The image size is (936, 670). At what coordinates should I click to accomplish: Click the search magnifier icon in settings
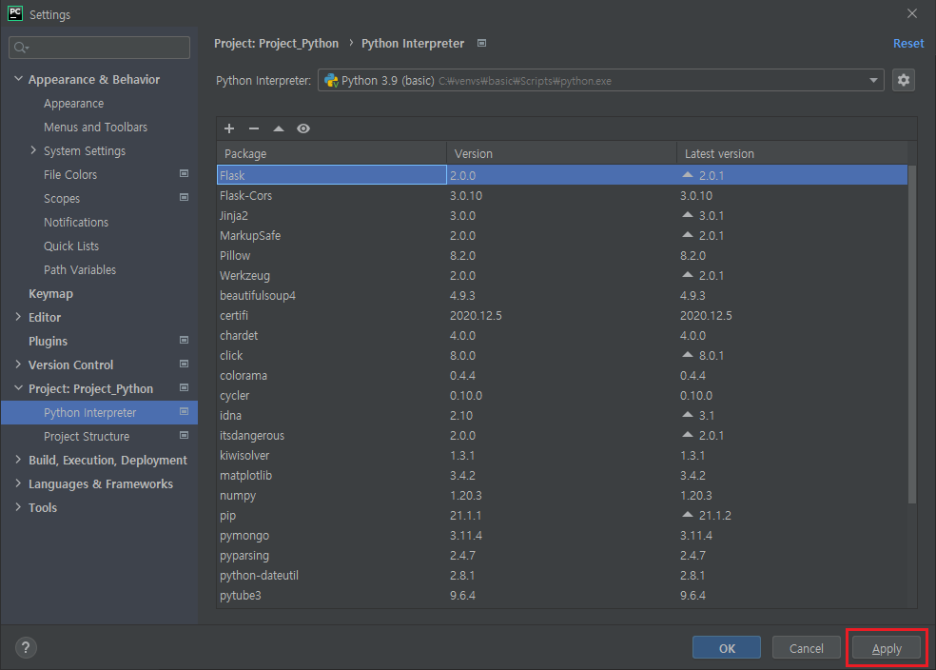[x=21, y=47]
